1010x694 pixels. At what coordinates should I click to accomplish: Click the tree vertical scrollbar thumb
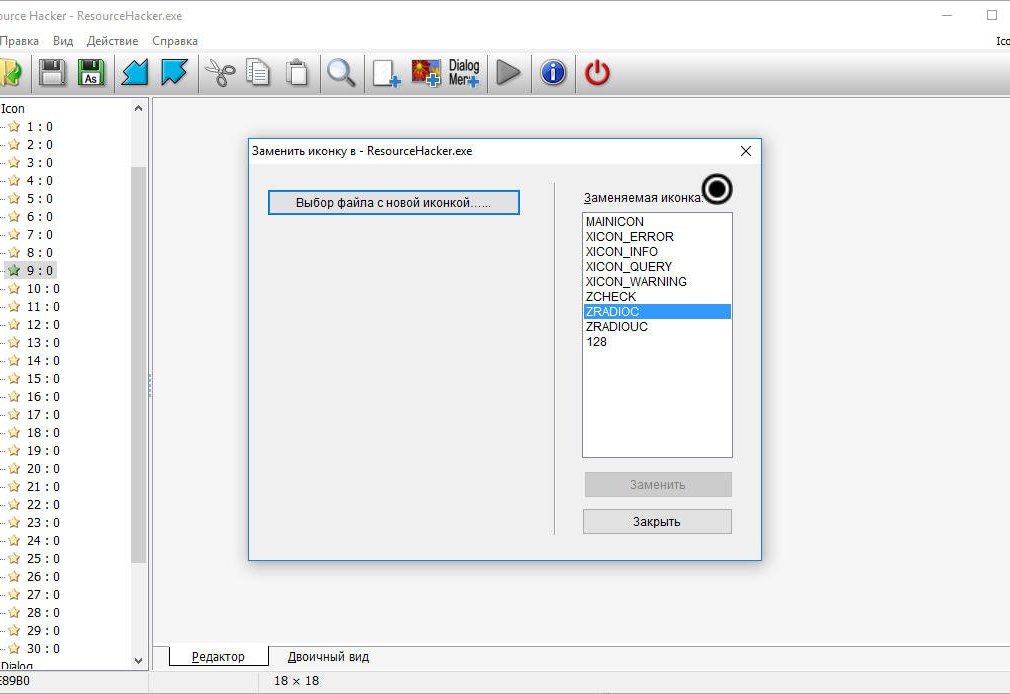(x=138, y=364)
